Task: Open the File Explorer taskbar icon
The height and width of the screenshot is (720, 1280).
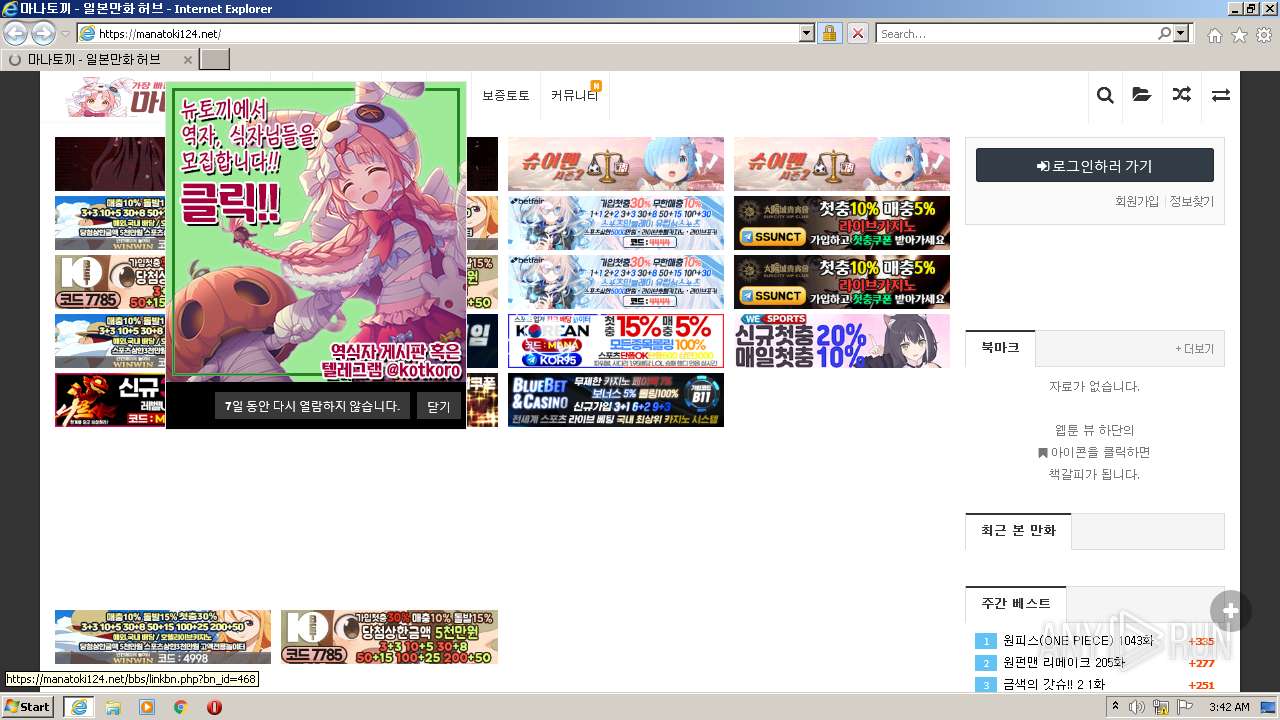Action: pos(113,707)
